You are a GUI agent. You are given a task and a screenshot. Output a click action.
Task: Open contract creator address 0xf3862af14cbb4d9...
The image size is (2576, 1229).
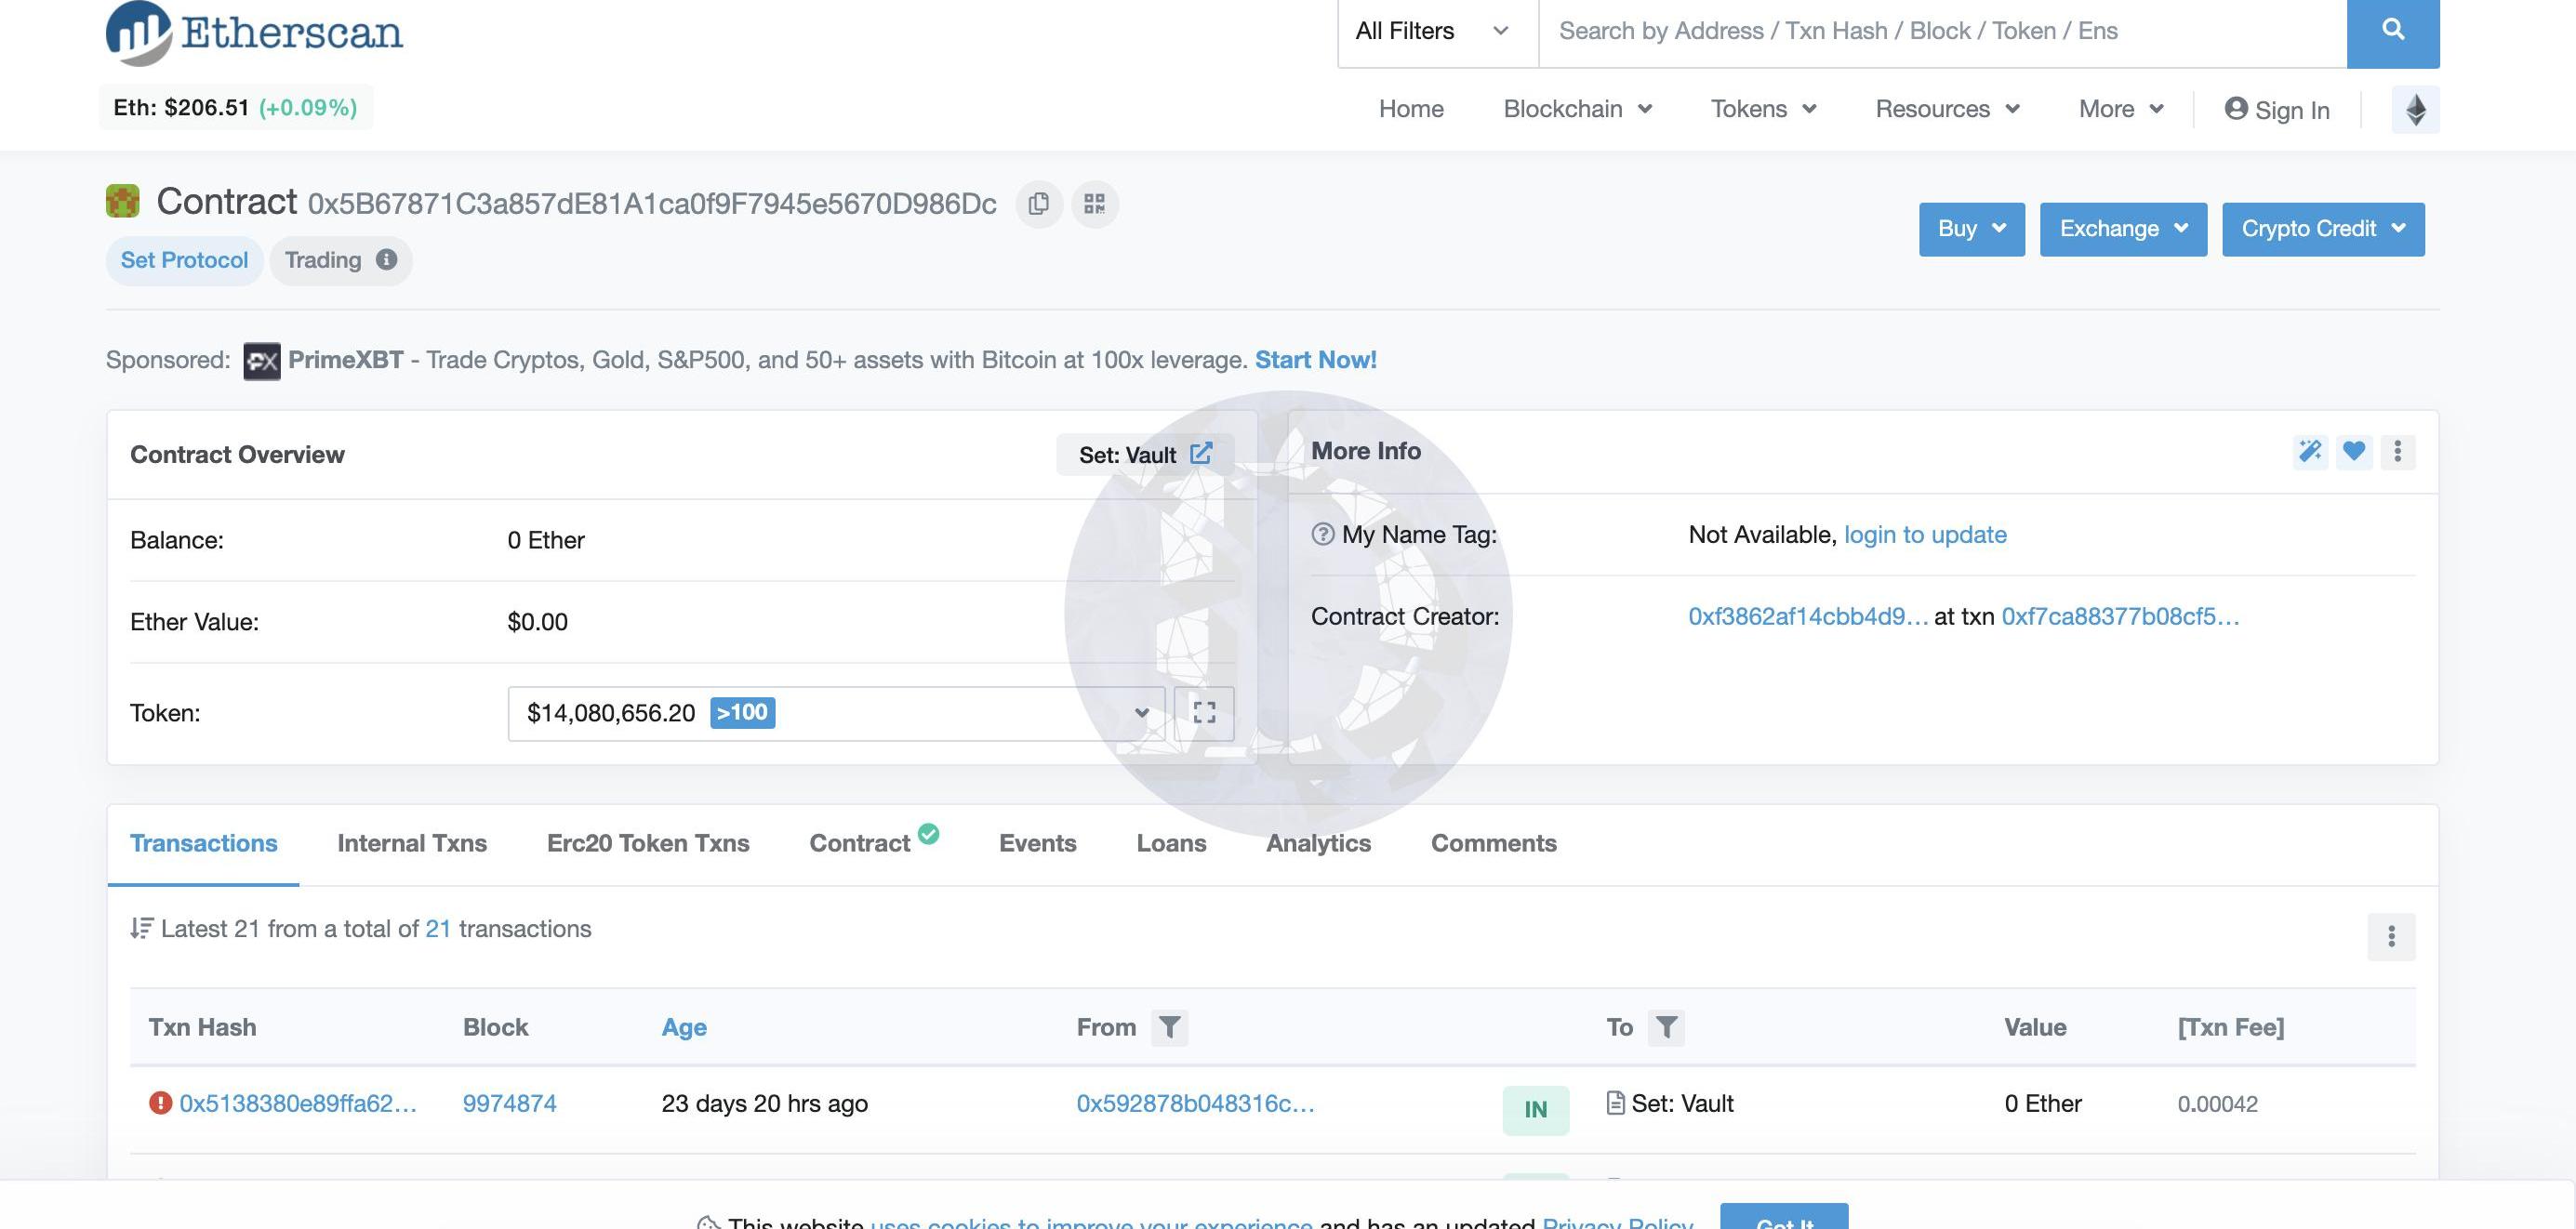[1808, 616]
